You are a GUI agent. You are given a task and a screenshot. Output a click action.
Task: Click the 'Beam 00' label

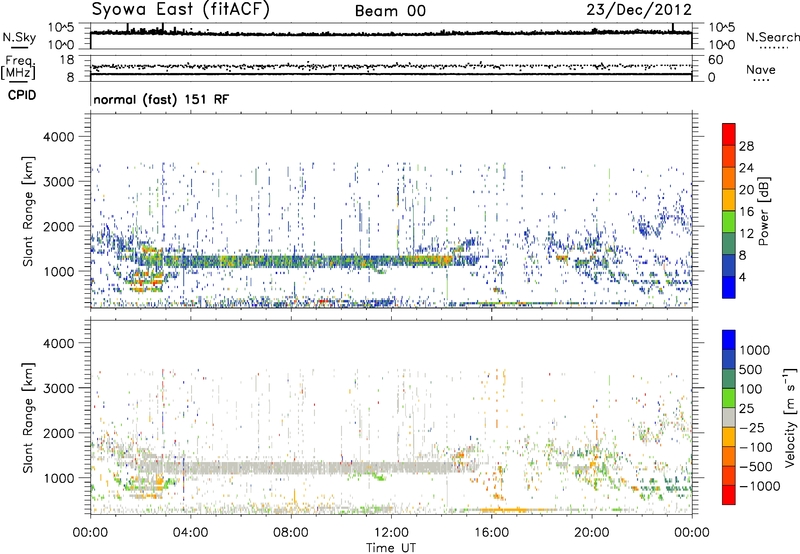390,11
